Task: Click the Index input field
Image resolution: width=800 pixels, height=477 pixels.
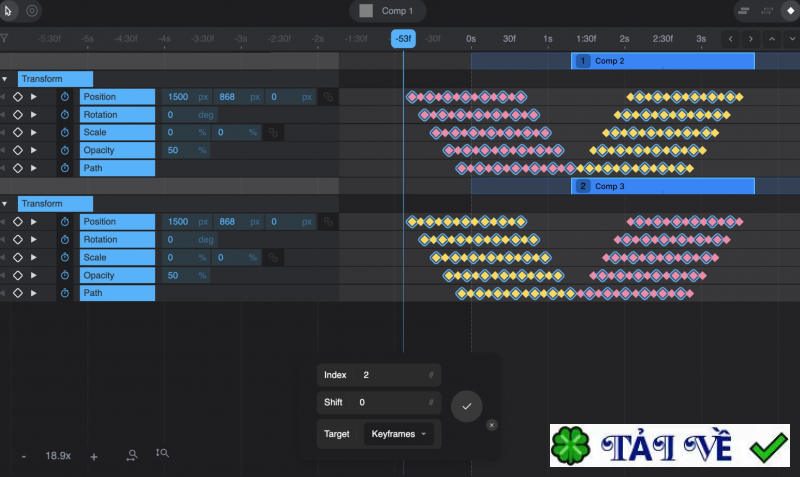Action: tap(389, 375)
